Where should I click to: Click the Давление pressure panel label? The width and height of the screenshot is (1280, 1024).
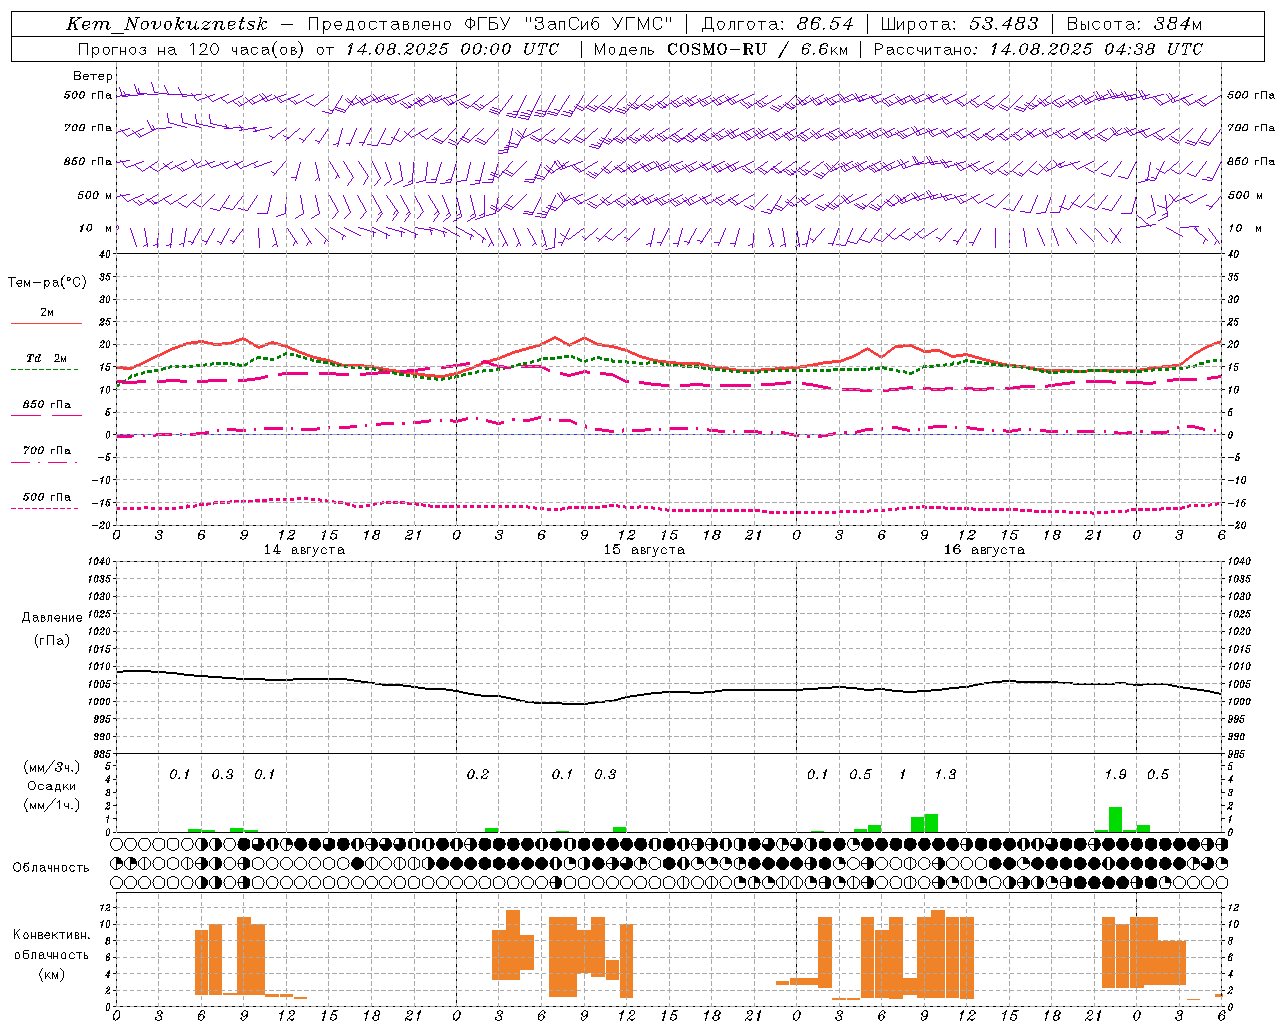click(52, 618)
